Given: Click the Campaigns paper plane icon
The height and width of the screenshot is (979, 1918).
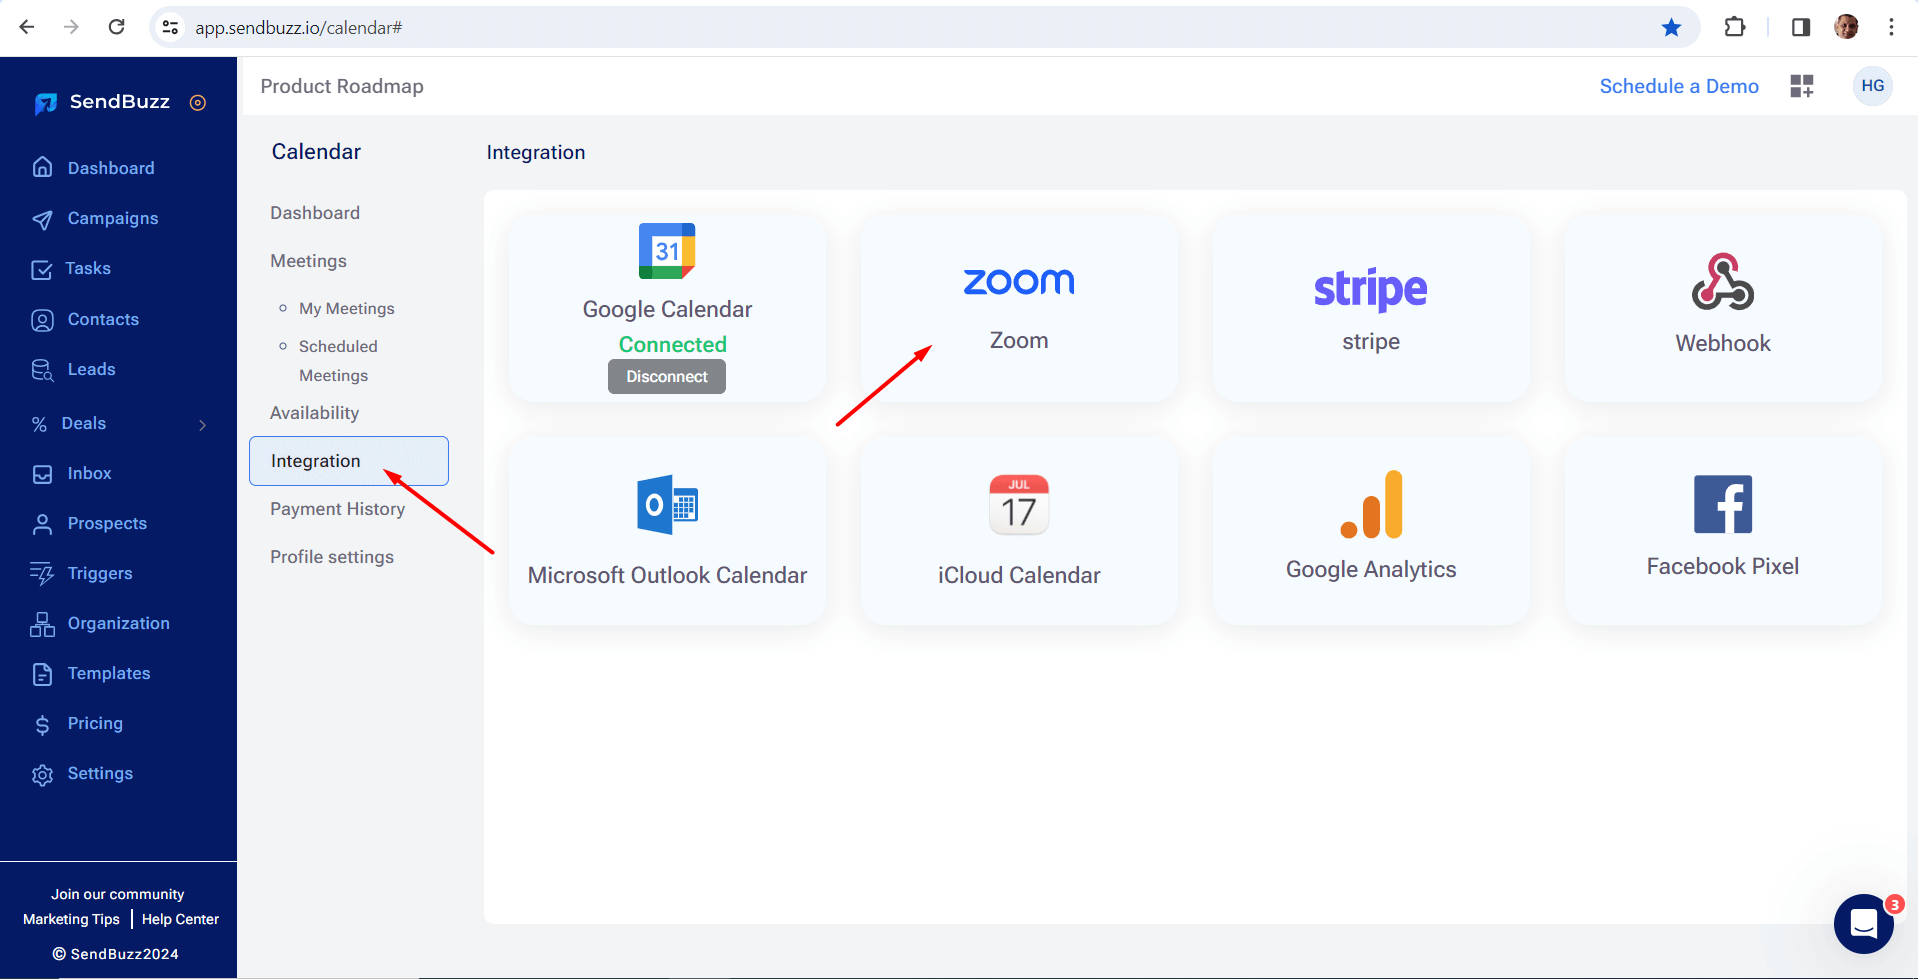Looking at the screenshot, I should tap(42, 219).
